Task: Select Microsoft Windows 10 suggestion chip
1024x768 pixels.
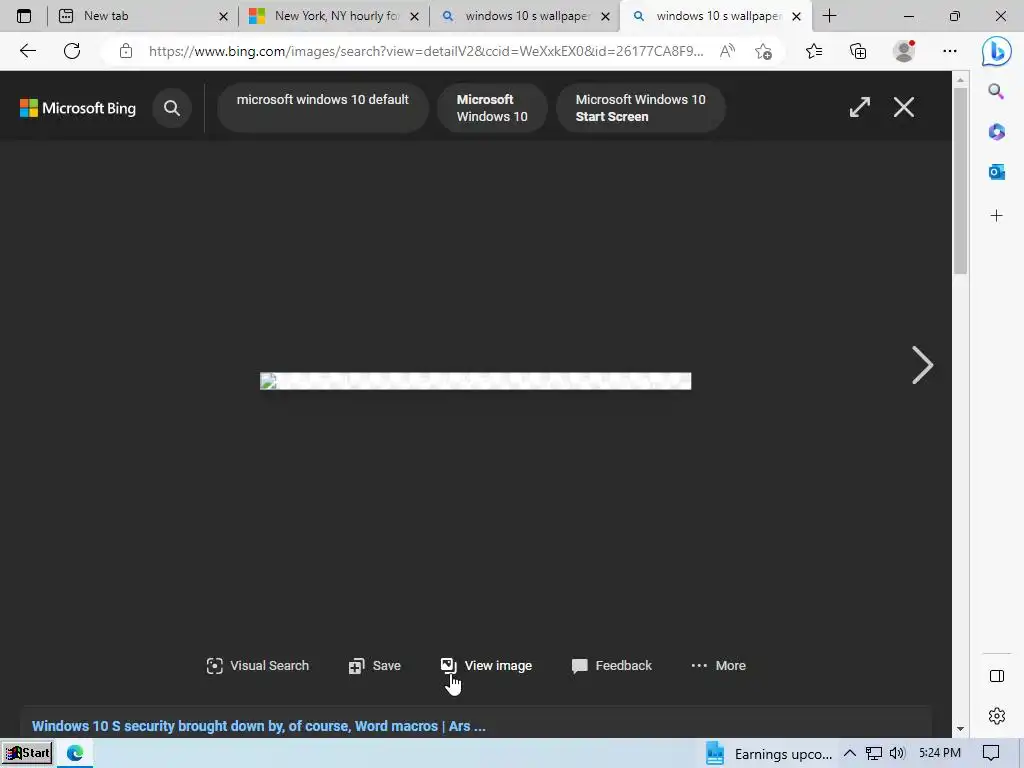Action: point(492,108)
